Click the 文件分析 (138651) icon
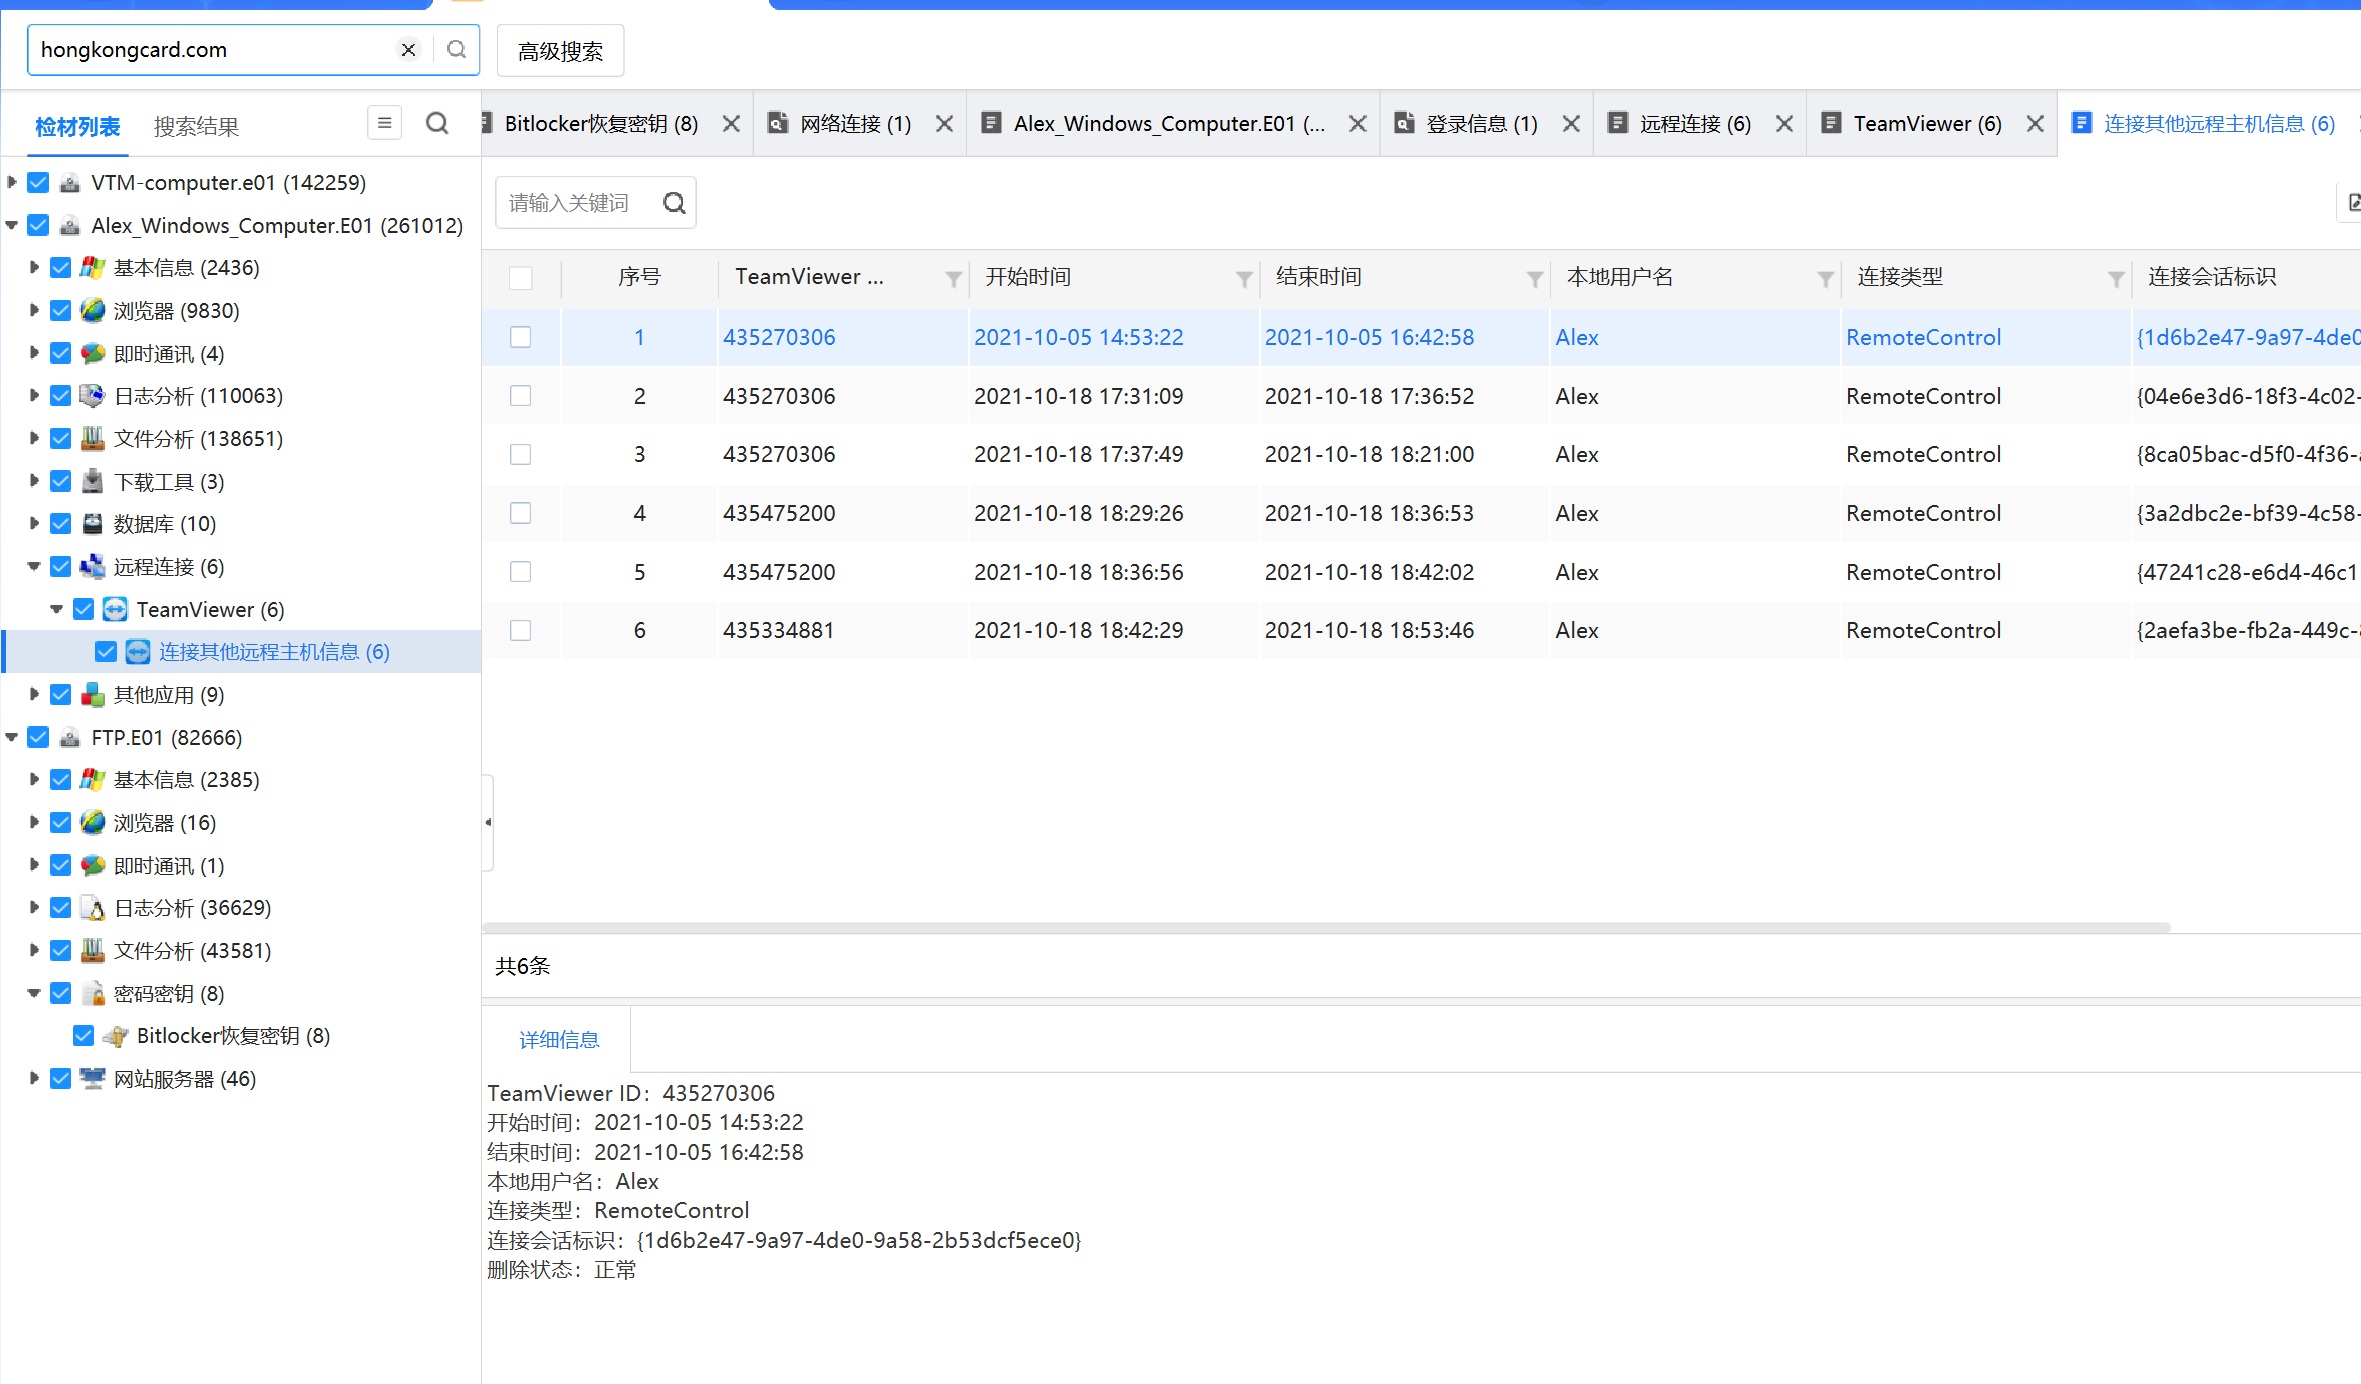The height and width of the screenshot is (1384, 2361). (92, 438)
